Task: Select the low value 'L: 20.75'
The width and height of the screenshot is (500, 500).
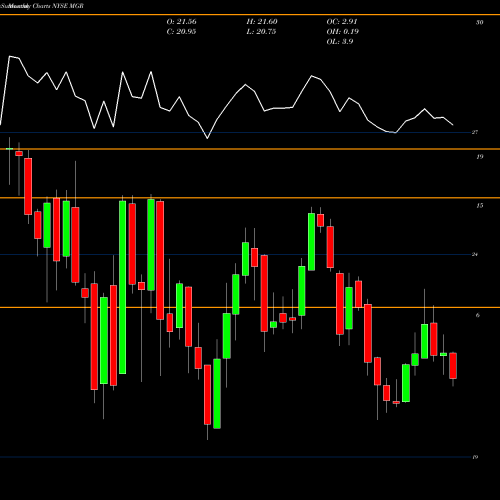Action: click(x=261, y=32)
